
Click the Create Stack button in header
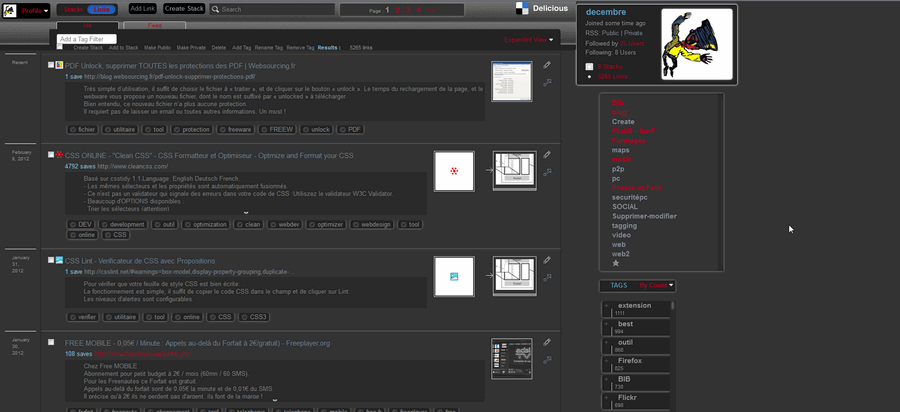[x=184, y=9]
